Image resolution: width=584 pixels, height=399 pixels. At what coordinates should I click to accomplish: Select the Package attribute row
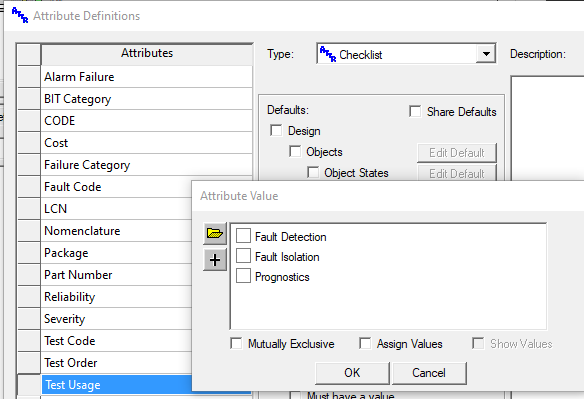point(117,253)
